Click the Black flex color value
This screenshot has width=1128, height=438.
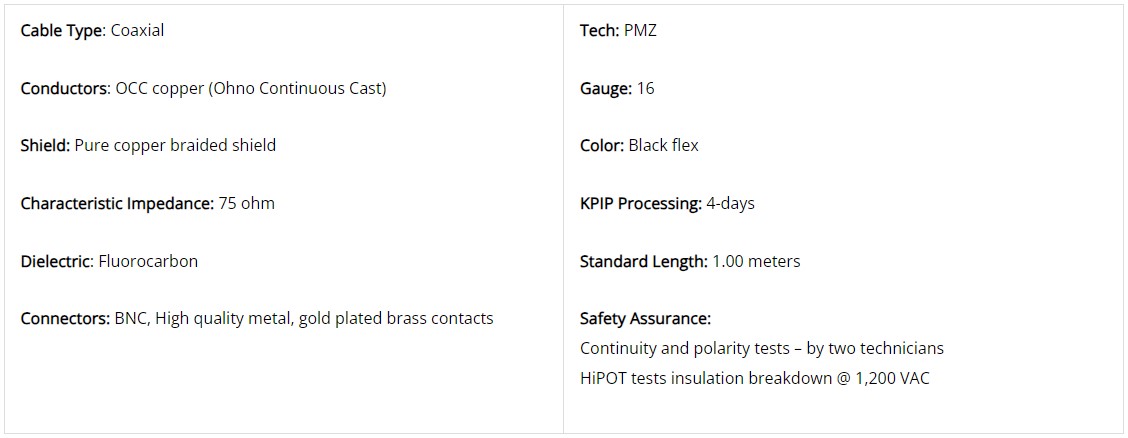pos(663,145)
